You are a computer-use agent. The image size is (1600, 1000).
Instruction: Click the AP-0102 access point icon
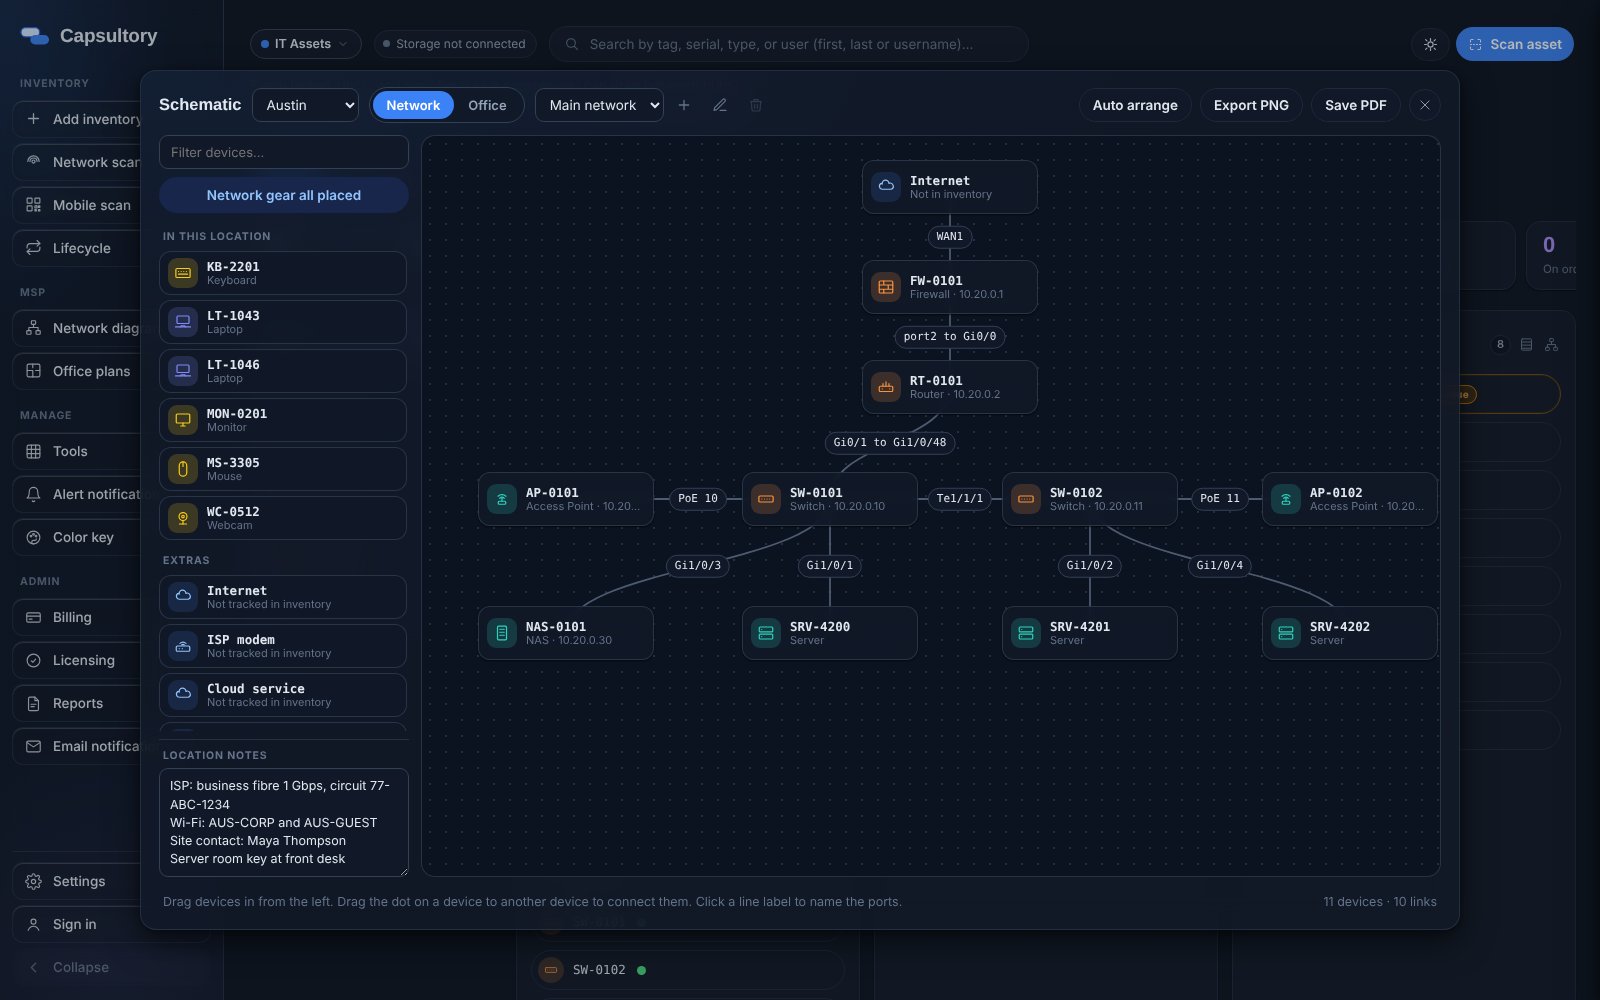[x=1286, y=499]
